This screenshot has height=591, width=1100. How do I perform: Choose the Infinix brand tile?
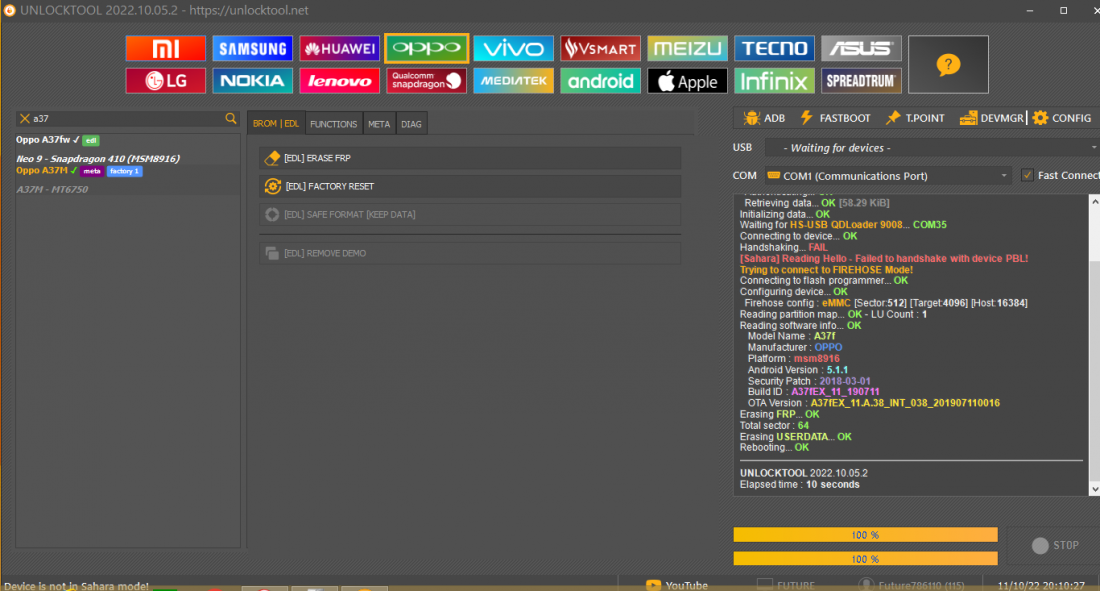pyautogui.click(x=774, y=81)
